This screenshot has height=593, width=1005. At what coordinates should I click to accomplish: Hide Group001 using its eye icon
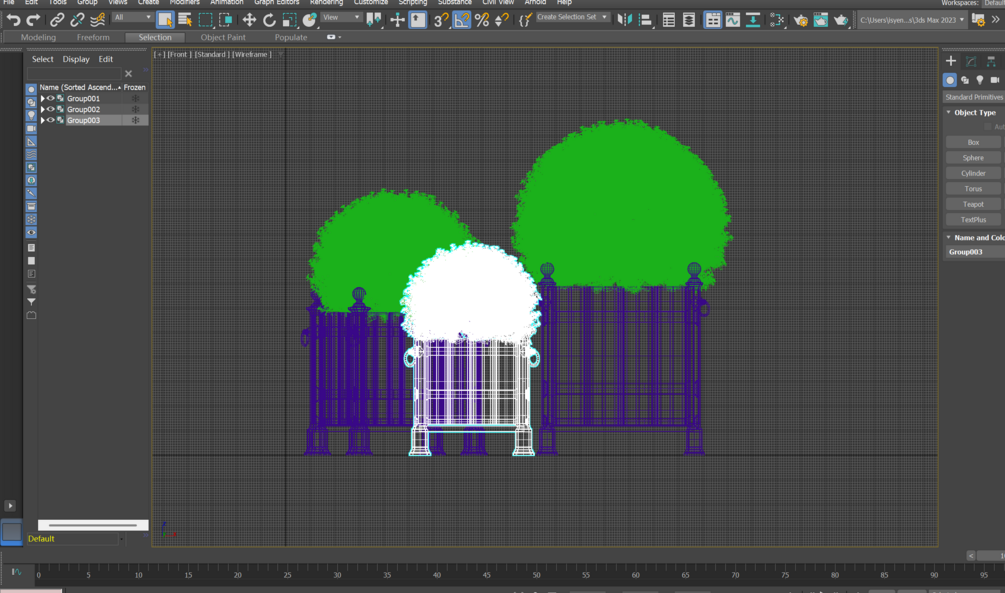[51, 99]
